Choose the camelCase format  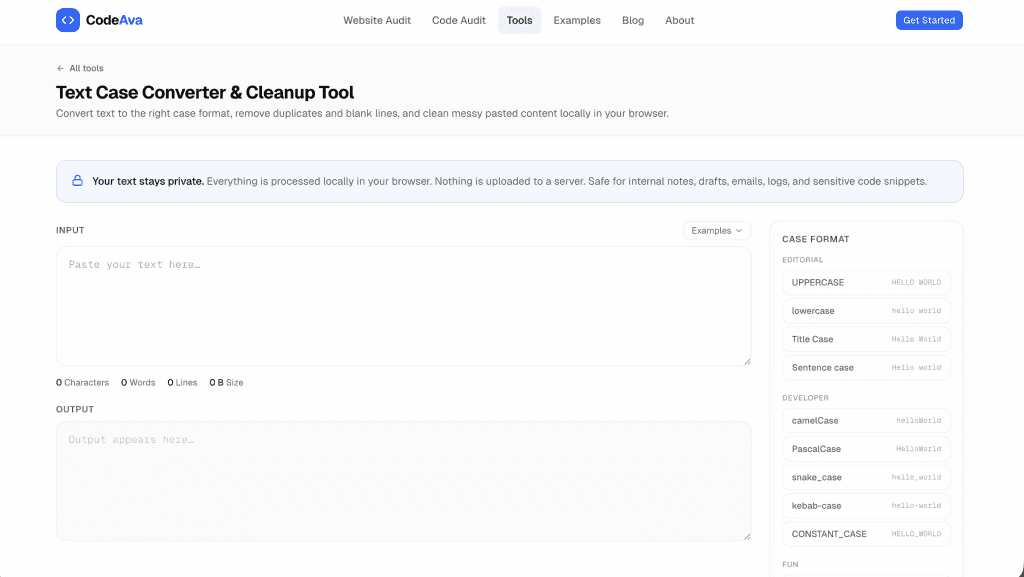(x=866, y=420)
